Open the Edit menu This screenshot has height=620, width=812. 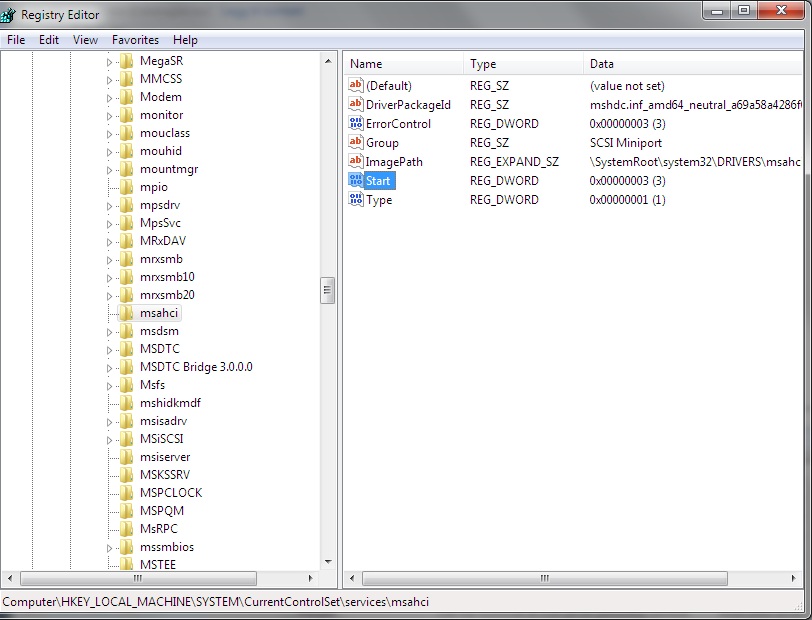point(49,40)
